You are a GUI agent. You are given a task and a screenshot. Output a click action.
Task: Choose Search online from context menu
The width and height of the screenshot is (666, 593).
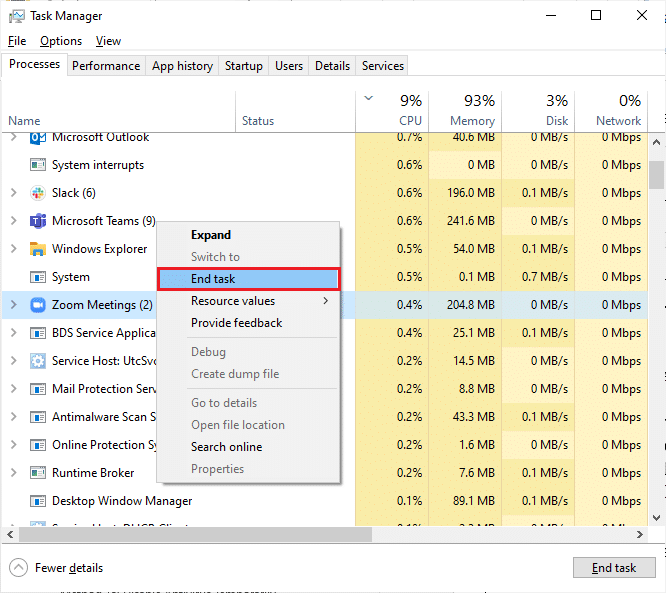click(x=227, y=447)
